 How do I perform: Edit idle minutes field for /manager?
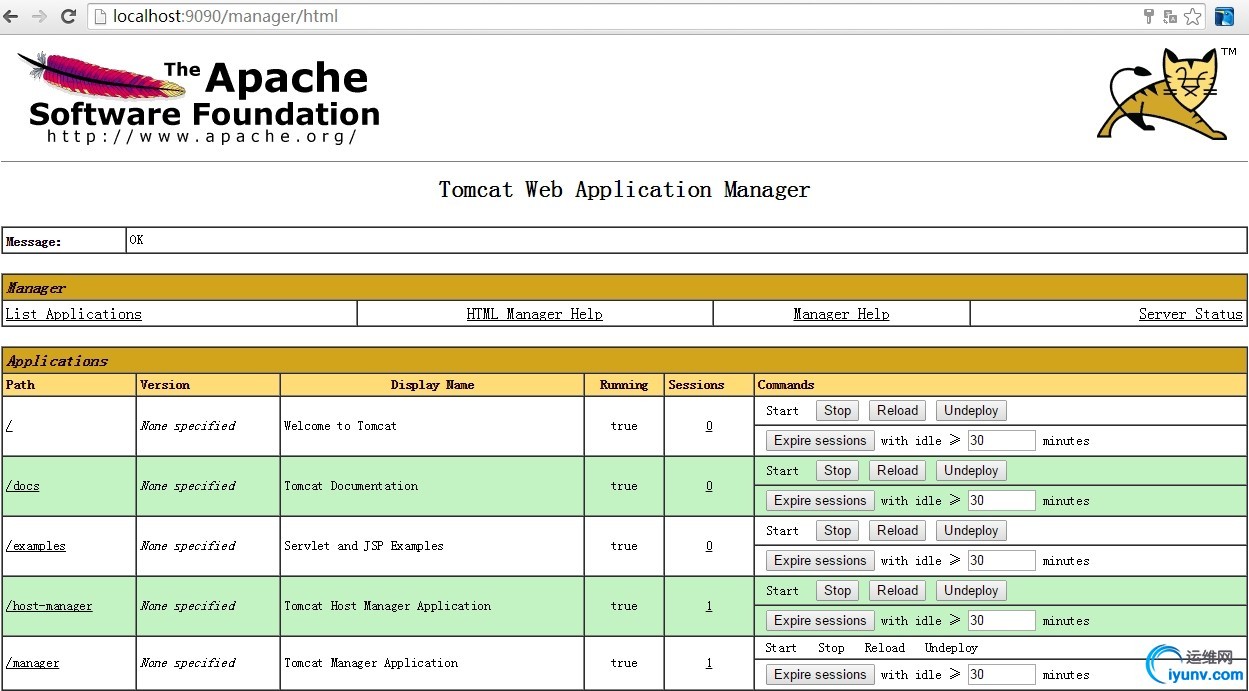[1001, 674]
